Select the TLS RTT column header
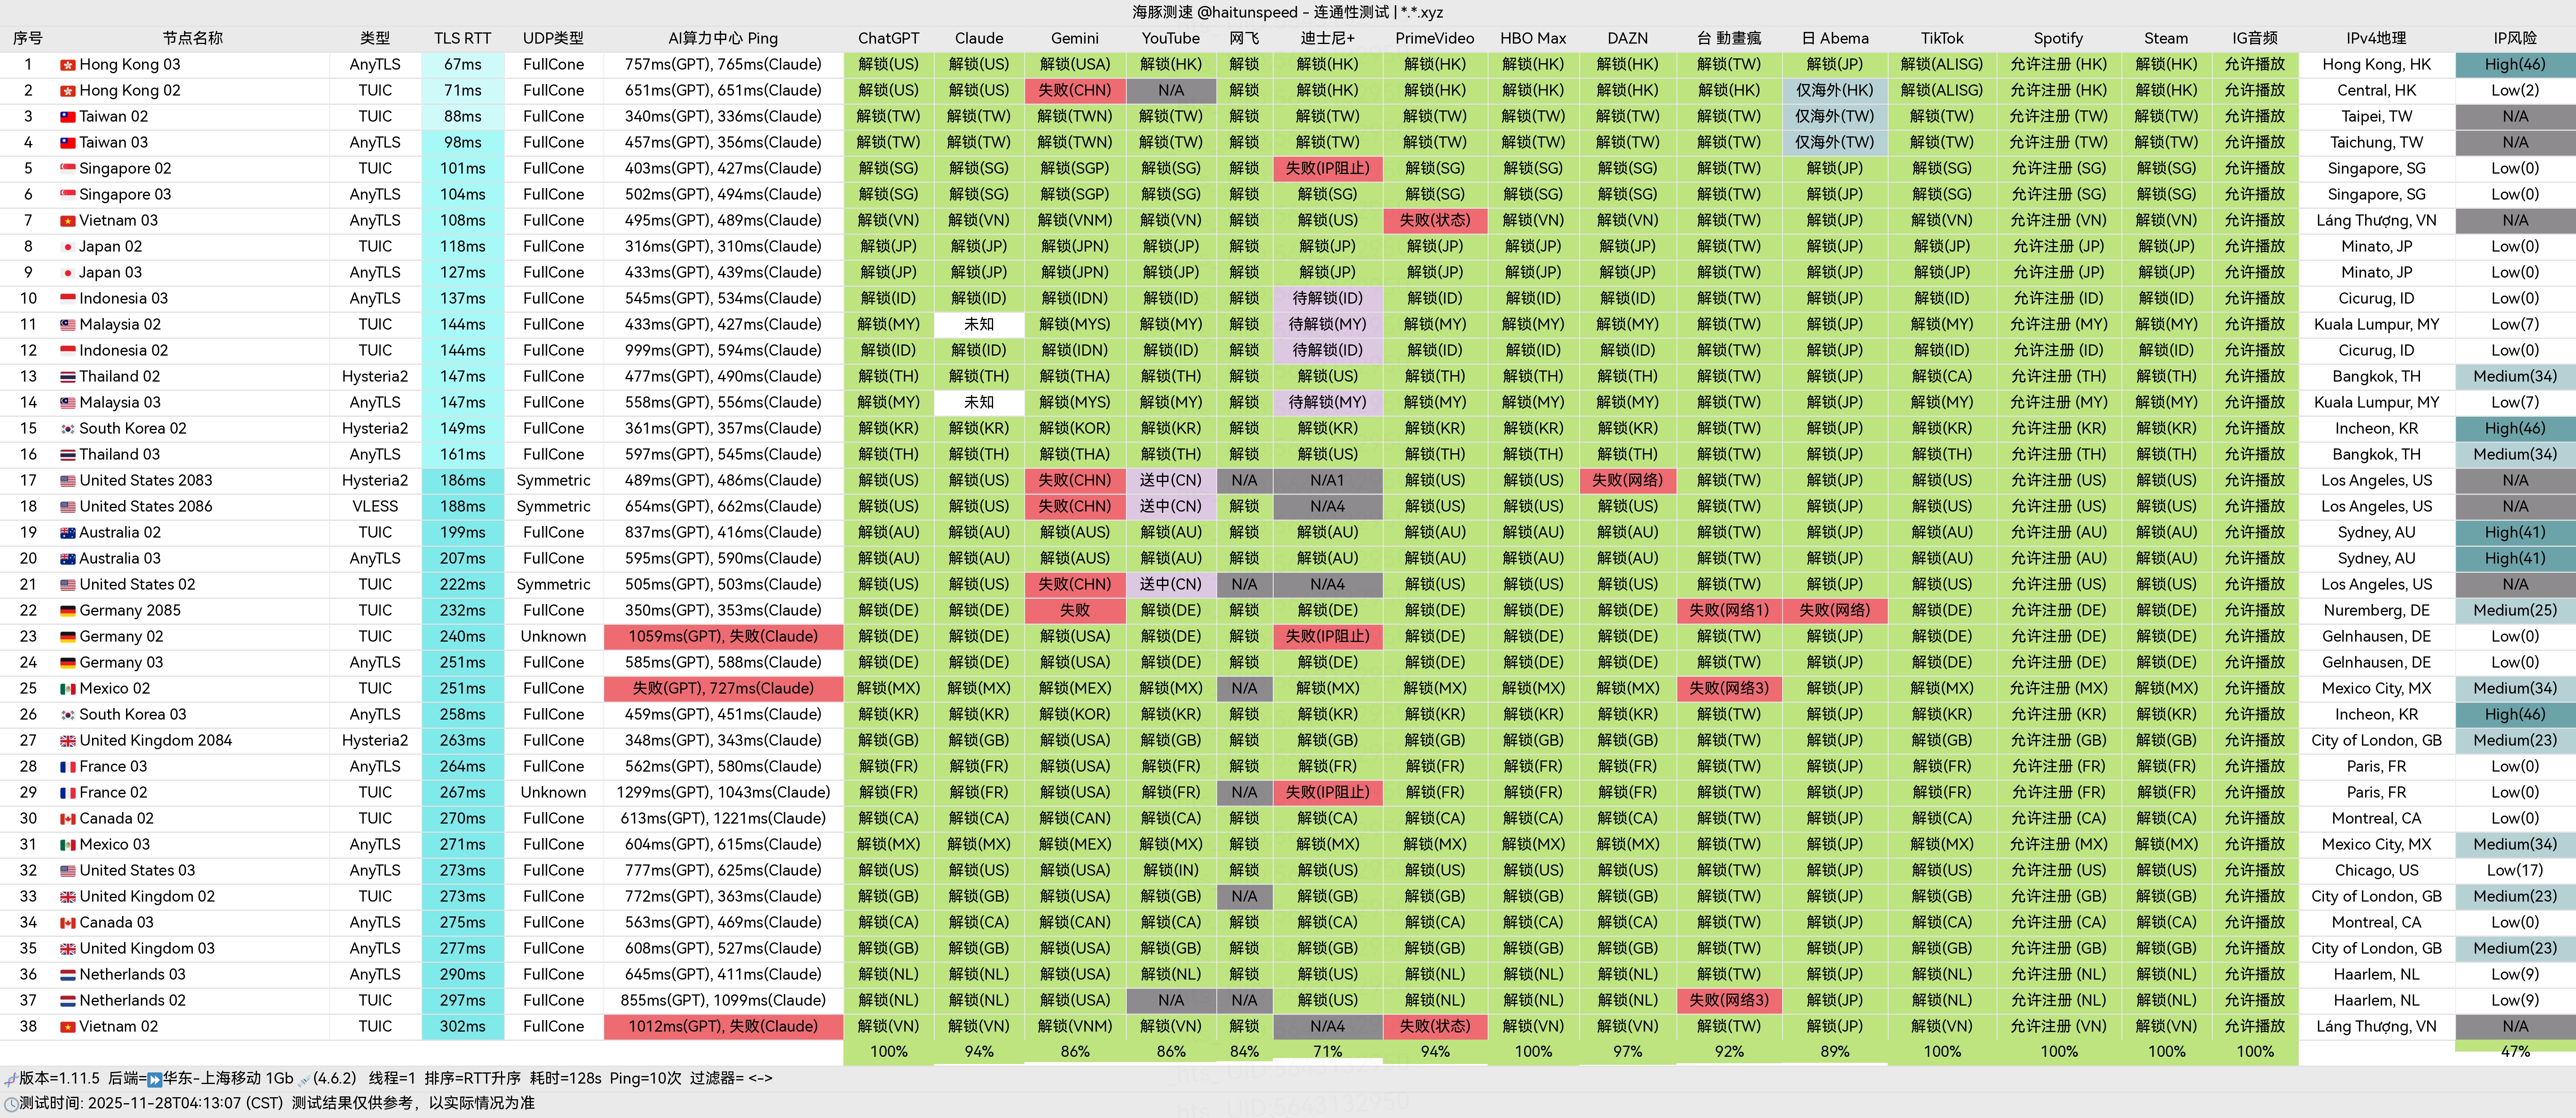The image size is (2576, 1118). click(x=462, y=38)
